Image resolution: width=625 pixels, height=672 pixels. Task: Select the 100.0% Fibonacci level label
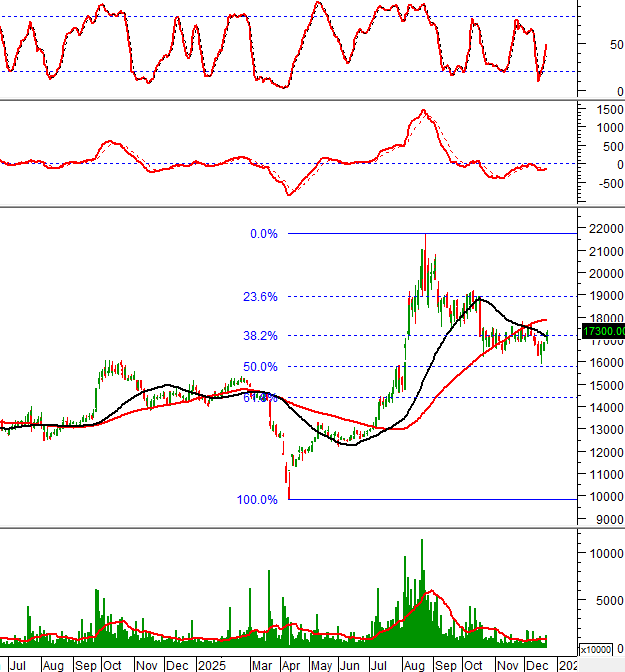(256, 500)
